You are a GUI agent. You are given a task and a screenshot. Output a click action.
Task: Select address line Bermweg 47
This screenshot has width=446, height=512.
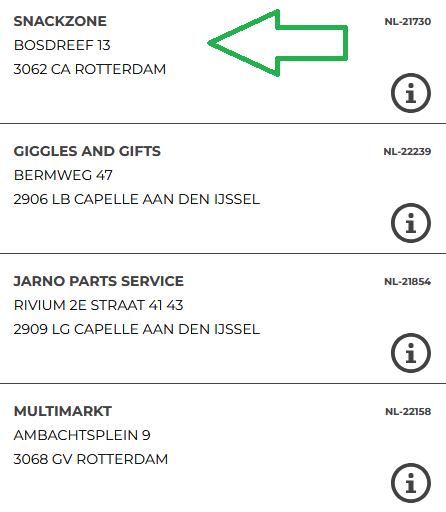[63, 175]
